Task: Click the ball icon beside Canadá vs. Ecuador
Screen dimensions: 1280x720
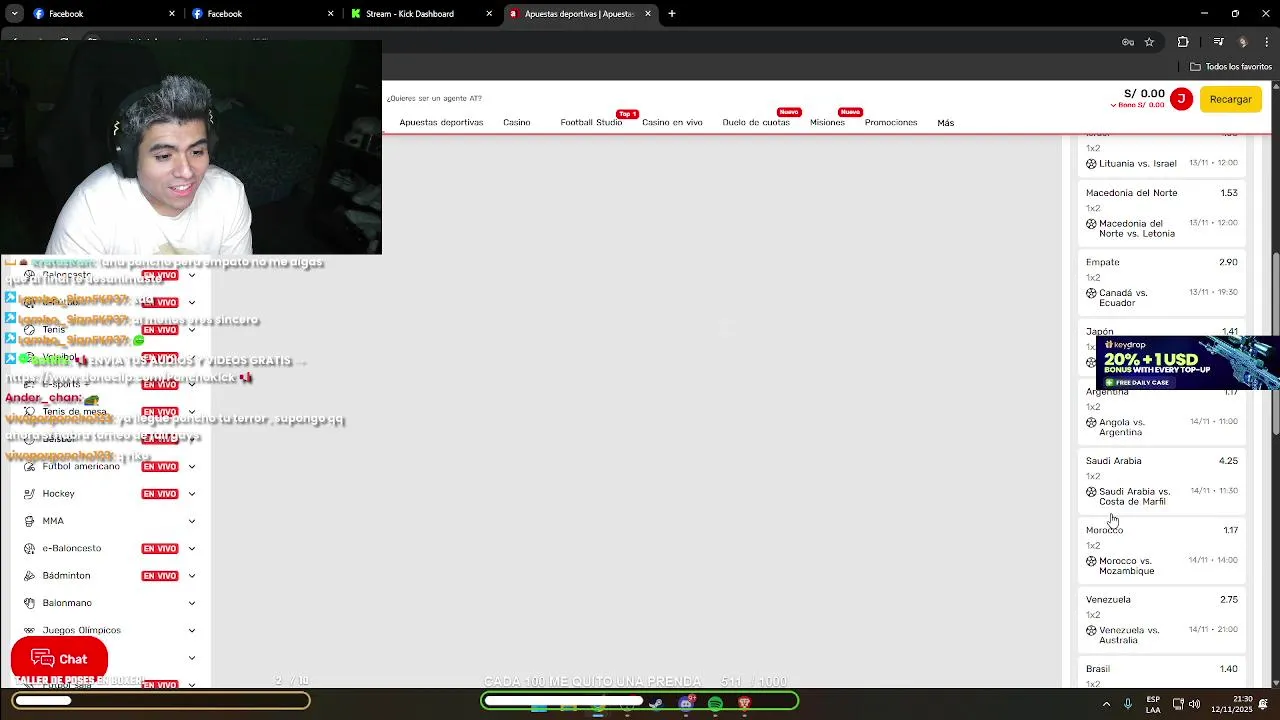Action: click(x=1091, y=293)
